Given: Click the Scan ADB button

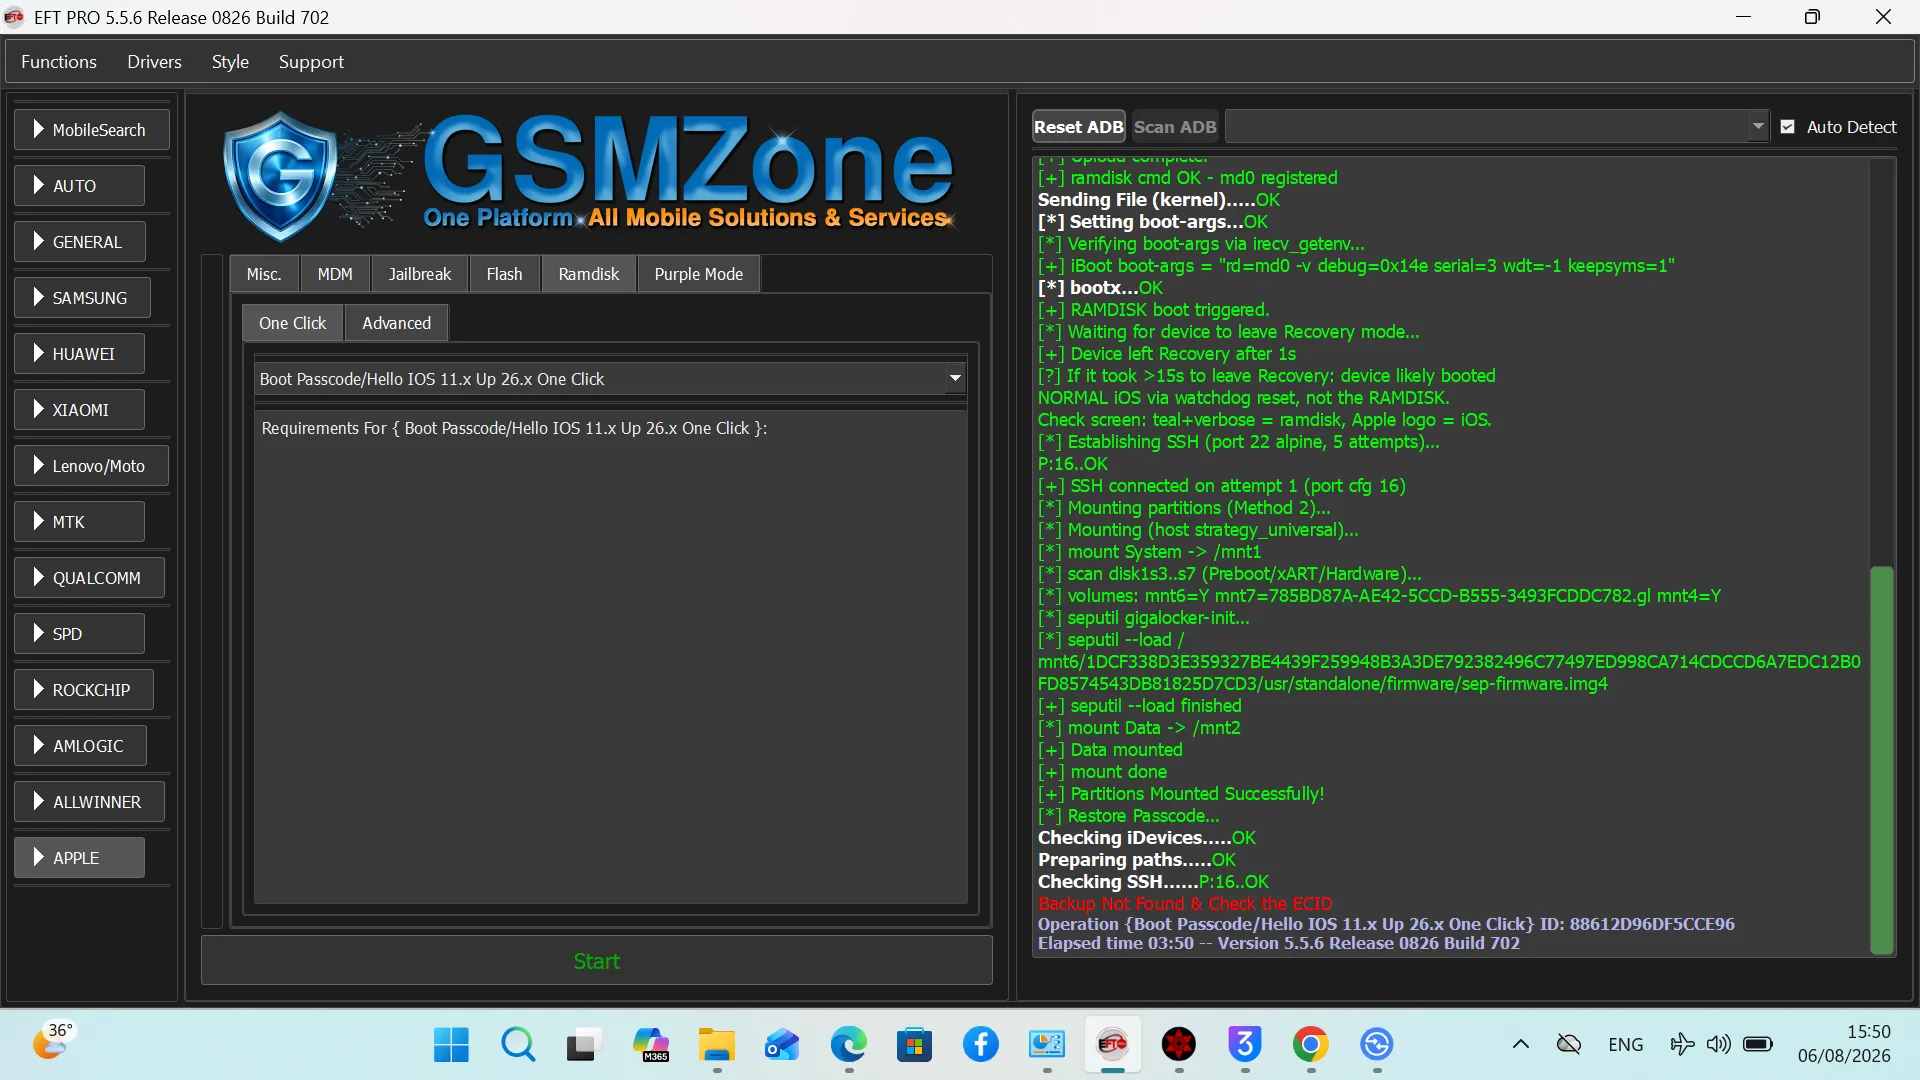Looking at the screenshot, I should pos(1175,127).
